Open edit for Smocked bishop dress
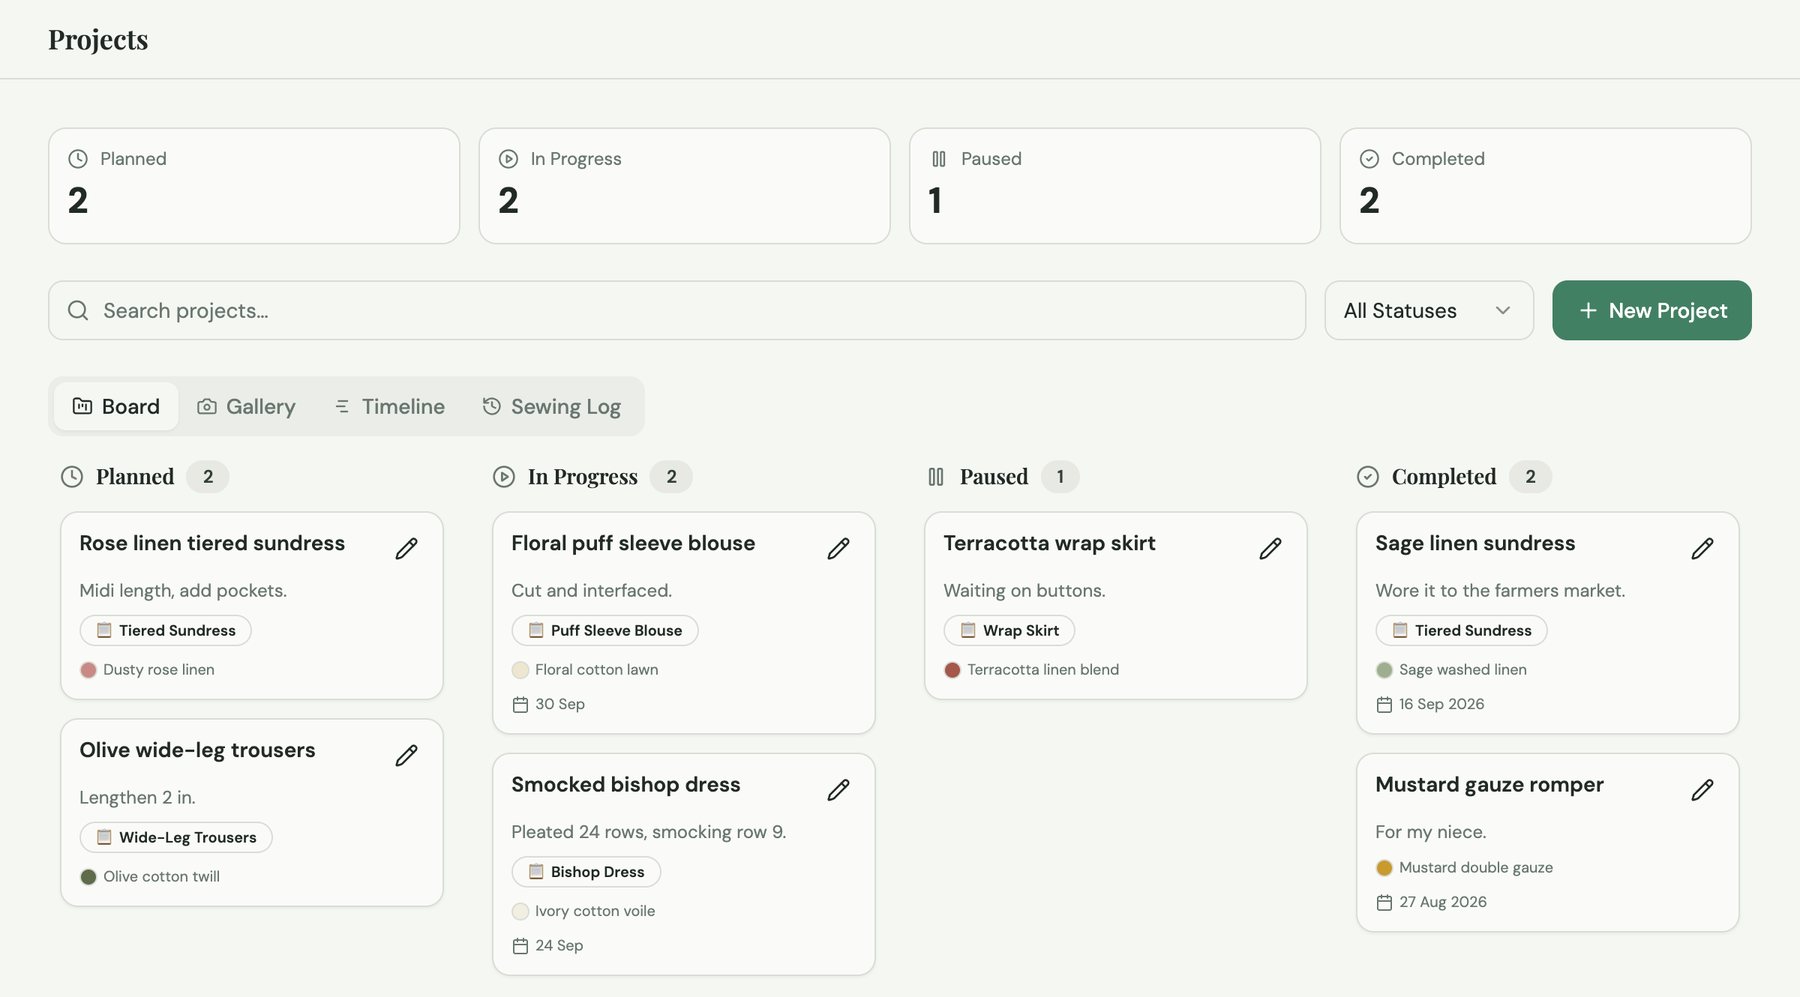The image size is (1800, 997). point(838,790)
